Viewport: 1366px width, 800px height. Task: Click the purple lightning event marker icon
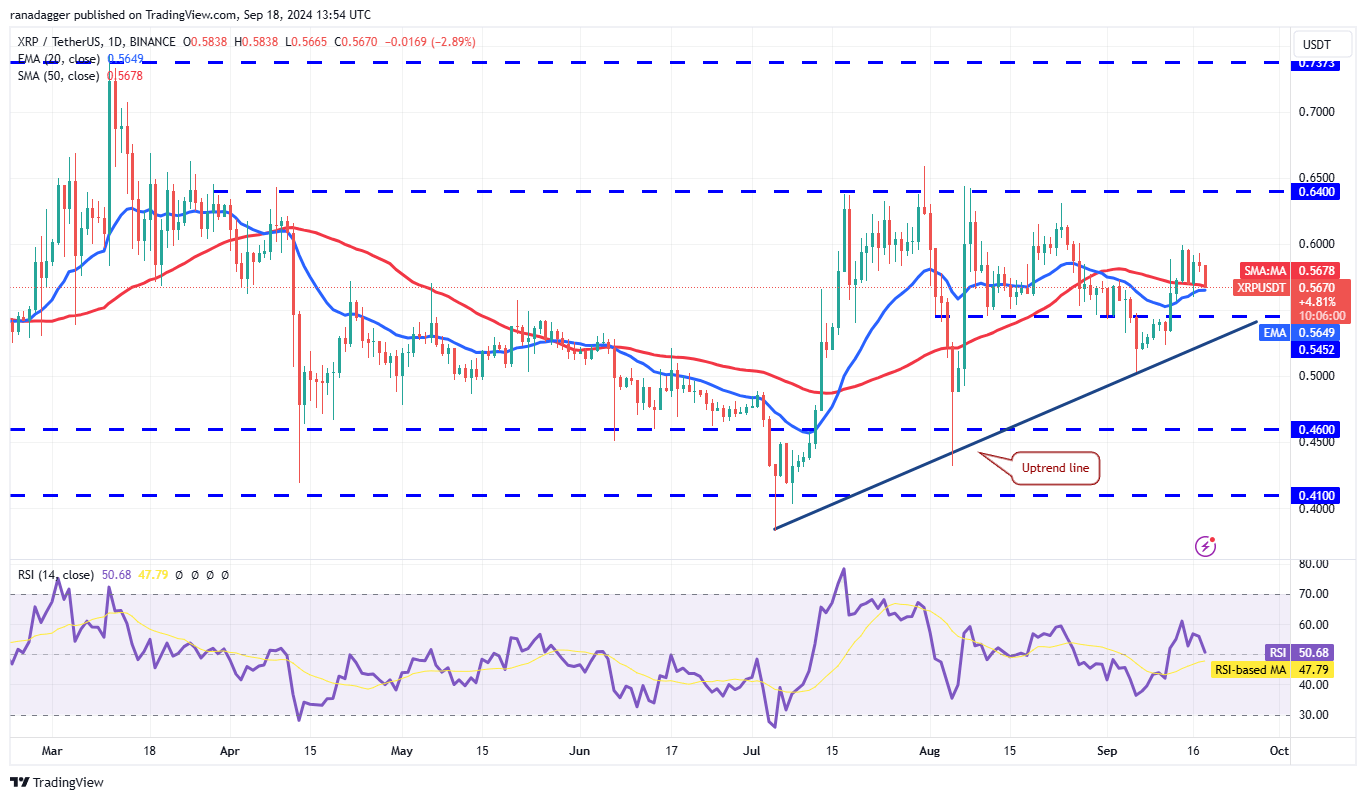click(1206, 546)
